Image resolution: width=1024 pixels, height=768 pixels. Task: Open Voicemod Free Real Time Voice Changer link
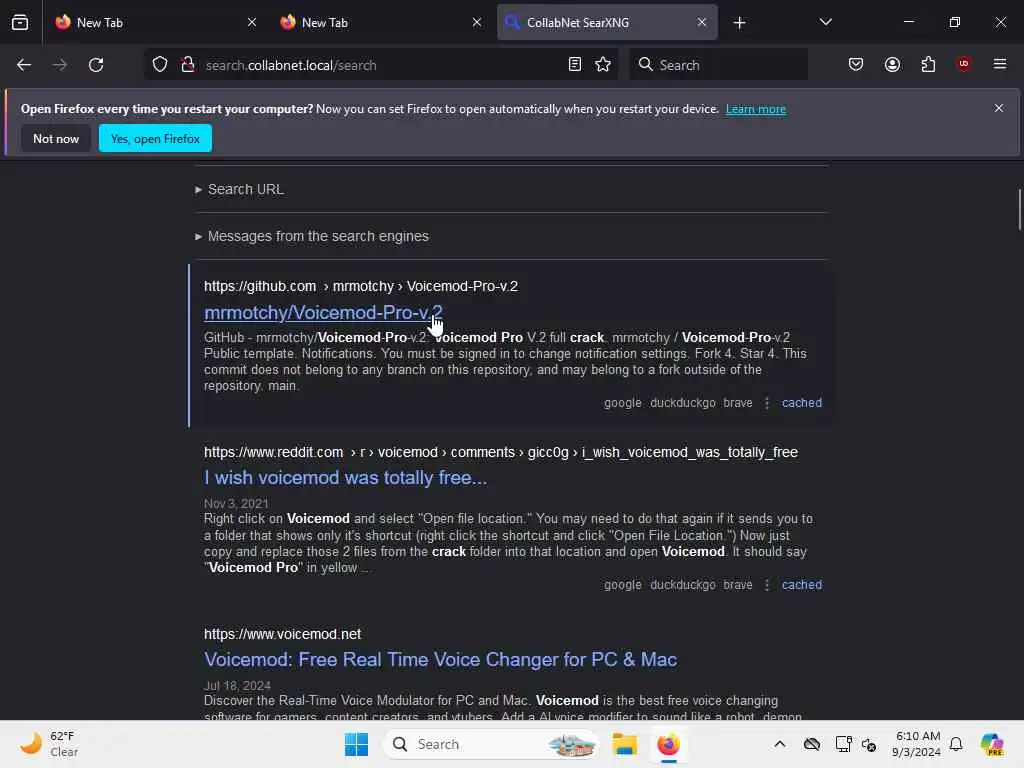440,660
